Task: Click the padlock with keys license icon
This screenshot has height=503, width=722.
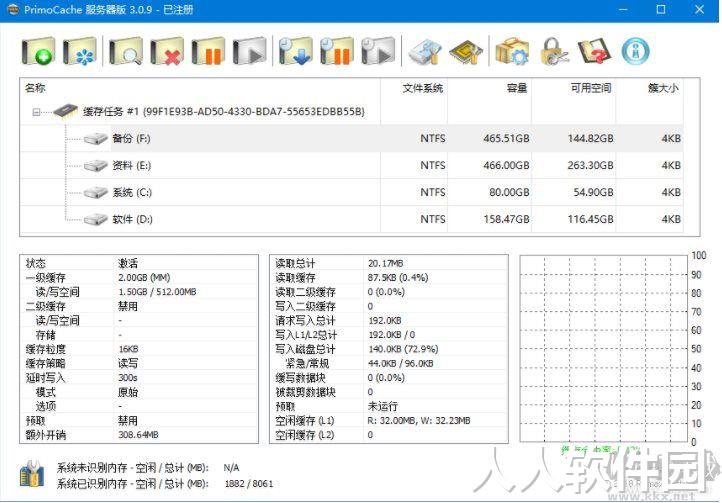Action: (554, 51)
